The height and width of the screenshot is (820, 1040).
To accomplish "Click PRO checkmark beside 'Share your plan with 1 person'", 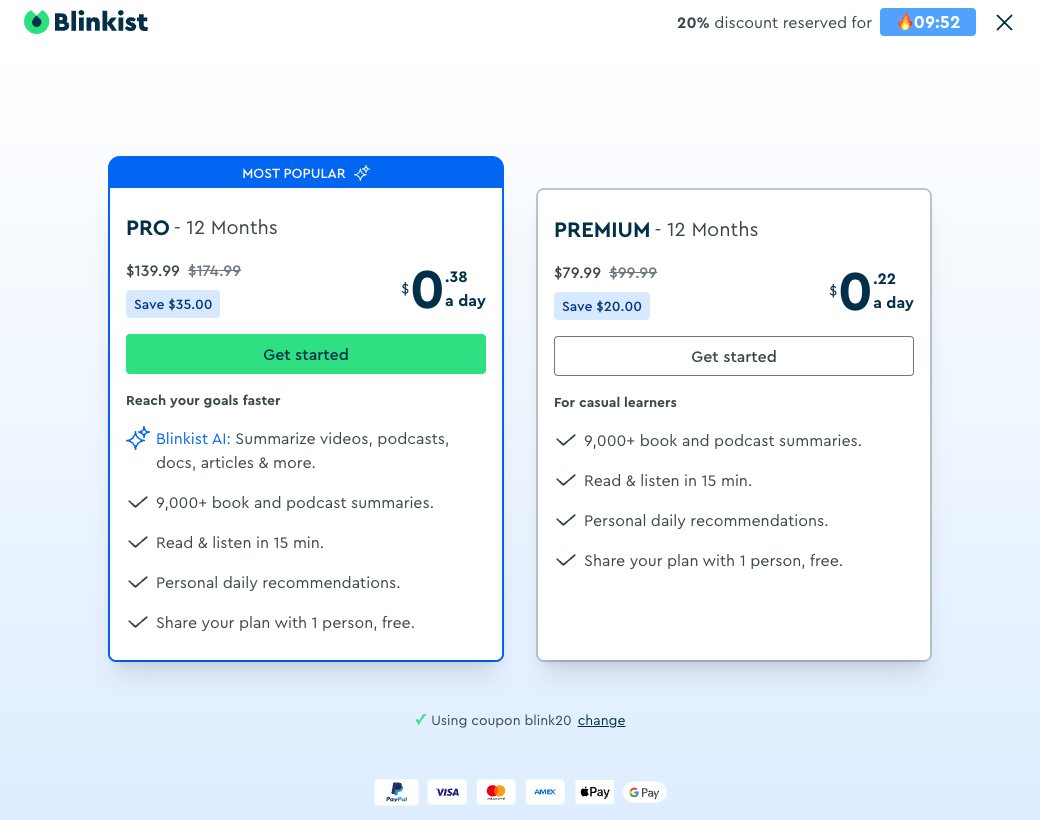I will [137, 622].
